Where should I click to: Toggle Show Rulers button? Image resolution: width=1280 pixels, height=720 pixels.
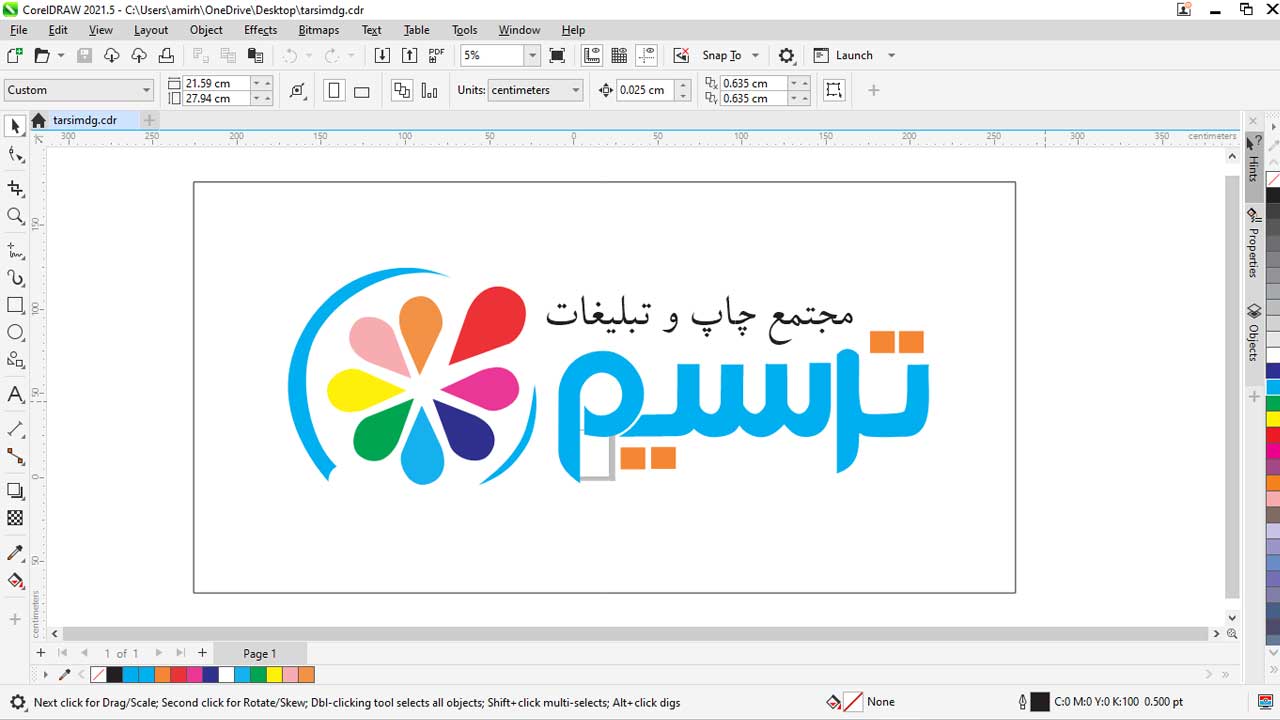591,56
